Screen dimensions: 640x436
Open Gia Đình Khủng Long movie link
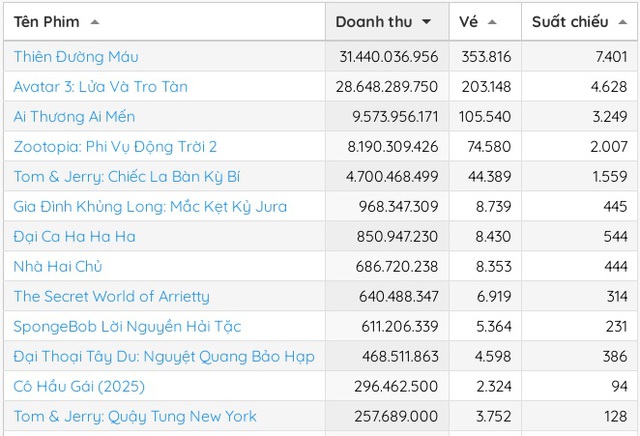pyautogui.click(x=150, y=207)
